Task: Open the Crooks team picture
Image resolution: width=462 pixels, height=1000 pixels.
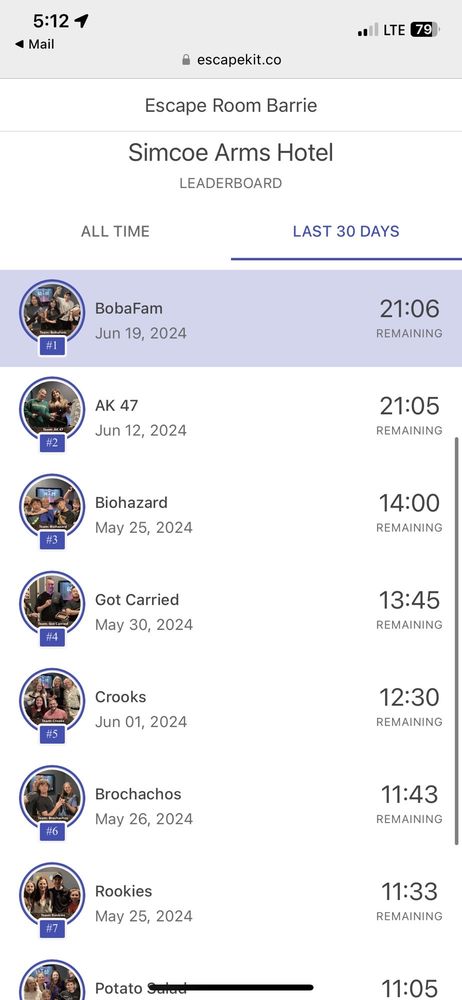Action: click(52, 700)
